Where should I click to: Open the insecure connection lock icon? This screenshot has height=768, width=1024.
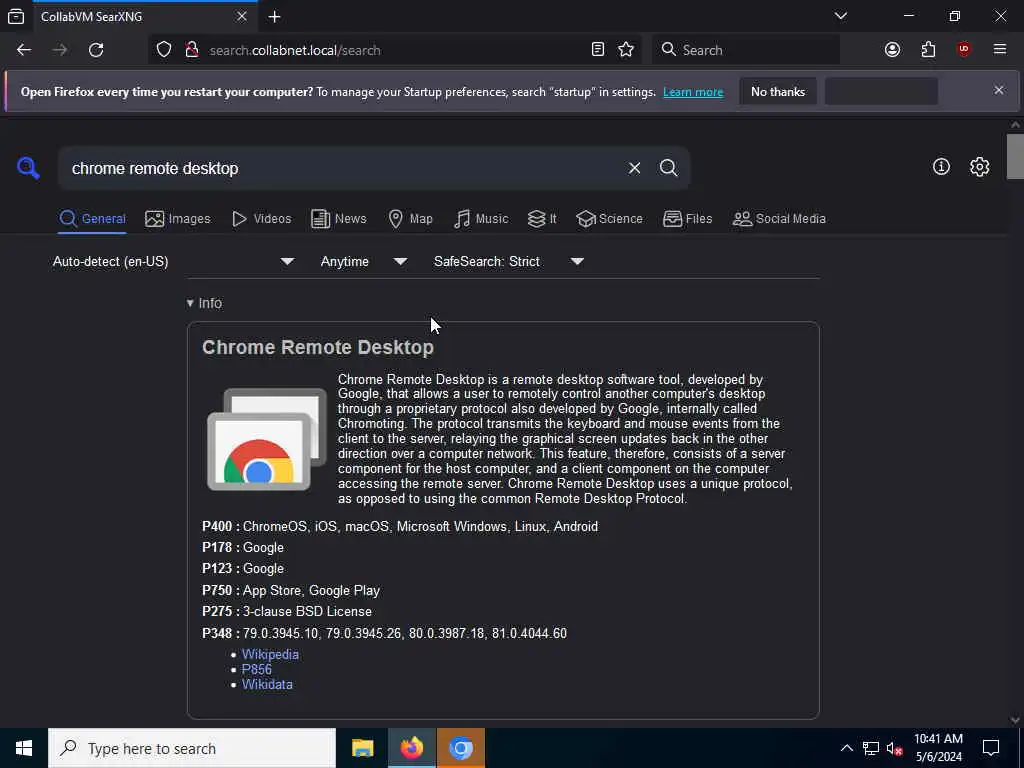[191, 50]
